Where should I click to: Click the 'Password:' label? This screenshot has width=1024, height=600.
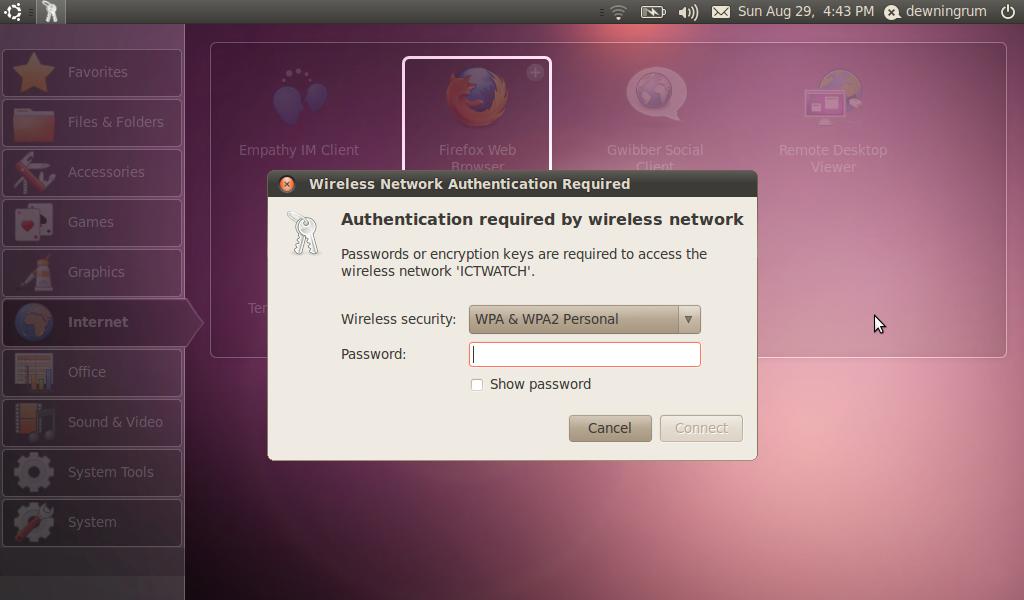click(x=374, y=355)
